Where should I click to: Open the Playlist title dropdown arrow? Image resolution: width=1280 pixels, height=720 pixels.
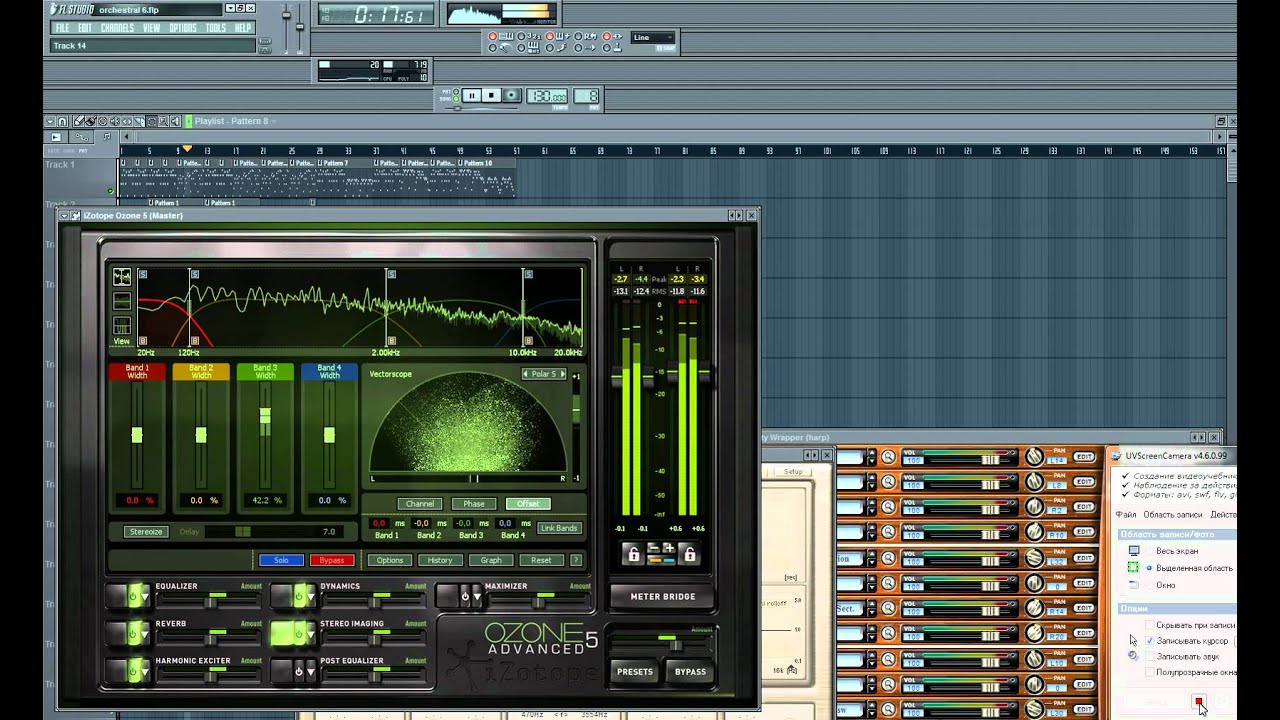click(x=274, y=121)
